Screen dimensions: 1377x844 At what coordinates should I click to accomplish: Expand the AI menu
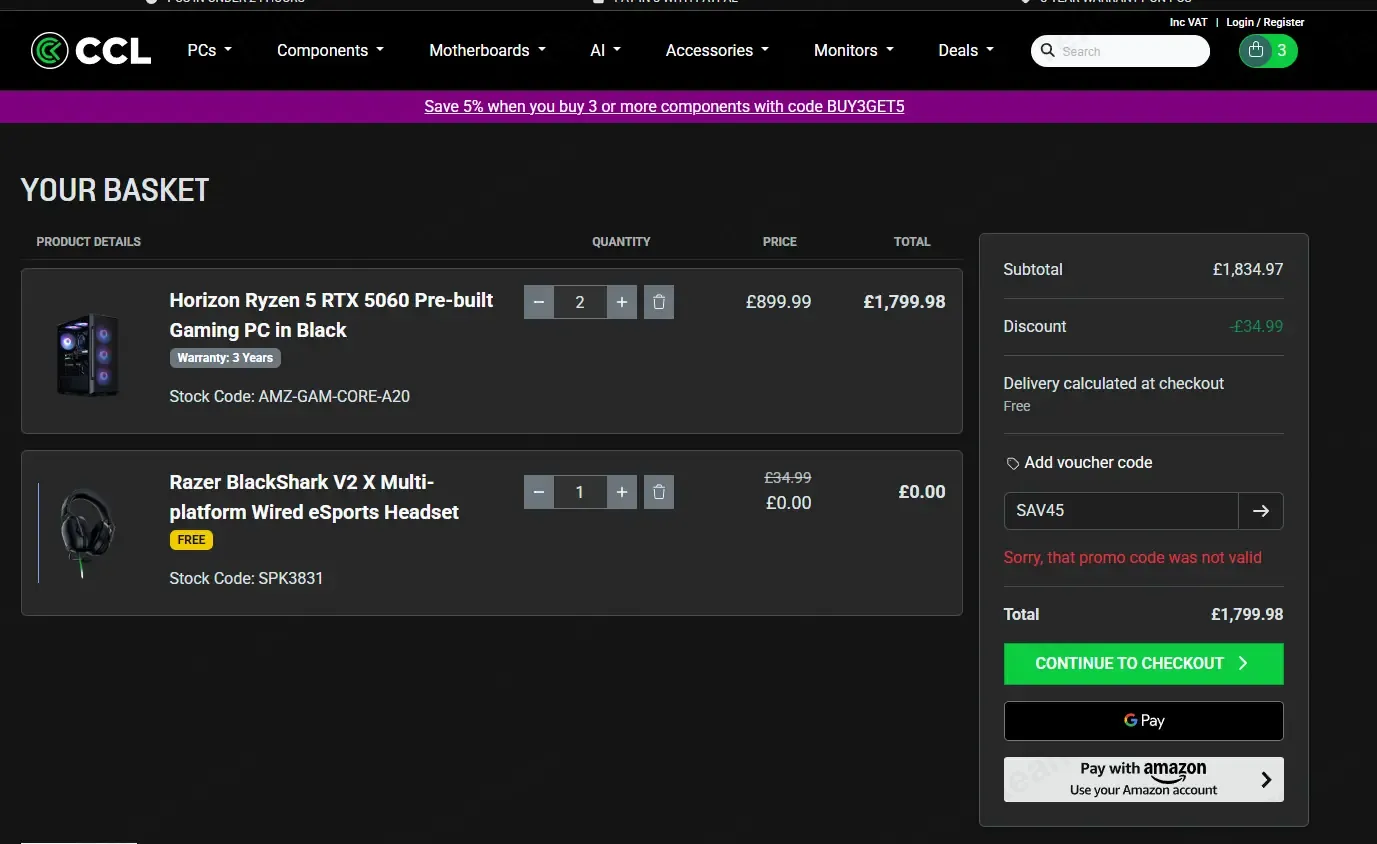coord(606,50)
